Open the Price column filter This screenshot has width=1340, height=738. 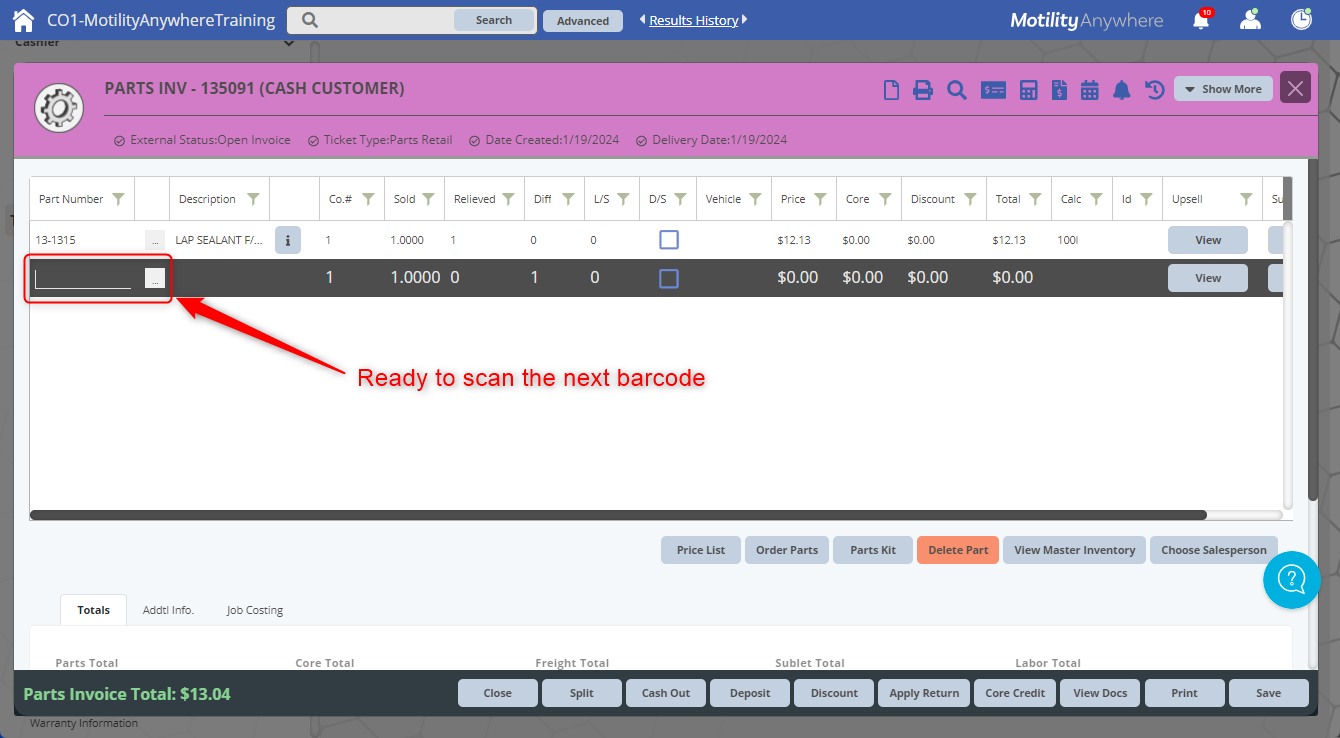pos(820,199)
